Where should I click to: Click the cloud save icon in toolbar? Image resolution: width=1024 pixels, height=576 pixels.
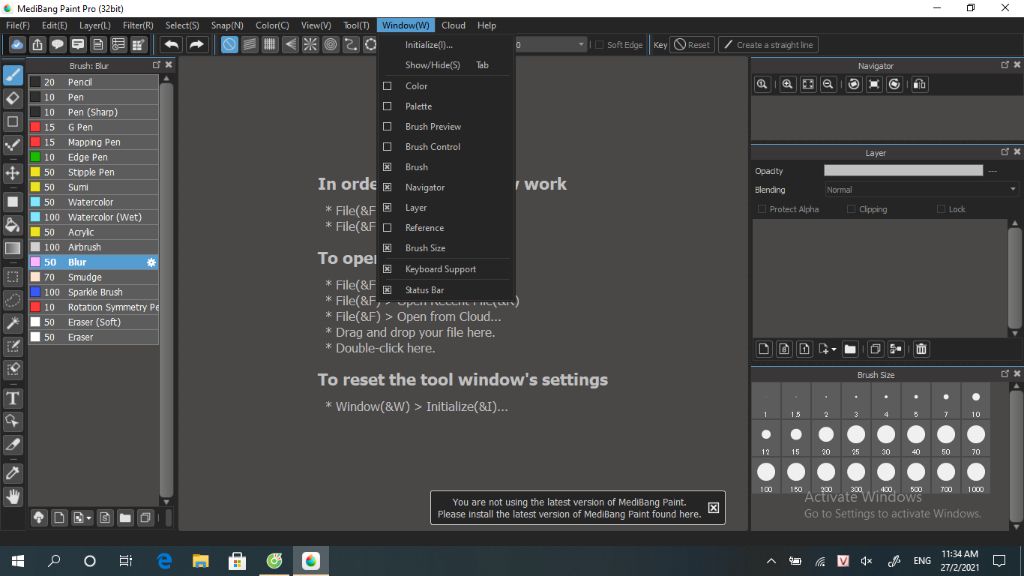17,44
